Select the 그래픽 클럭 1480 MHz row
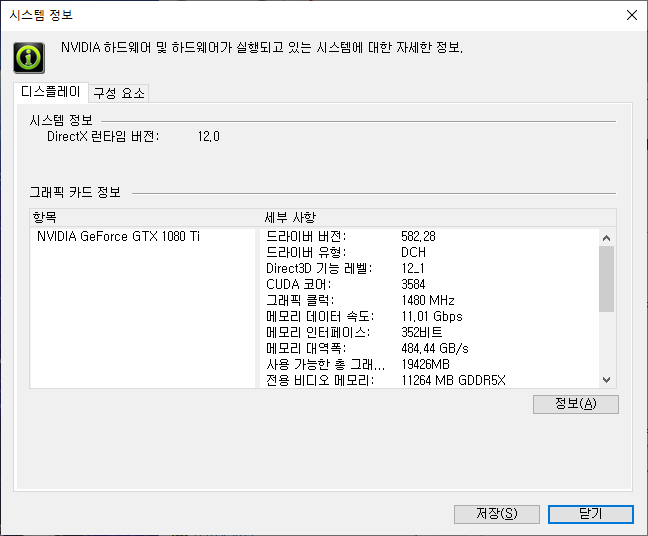 [430, 300]
